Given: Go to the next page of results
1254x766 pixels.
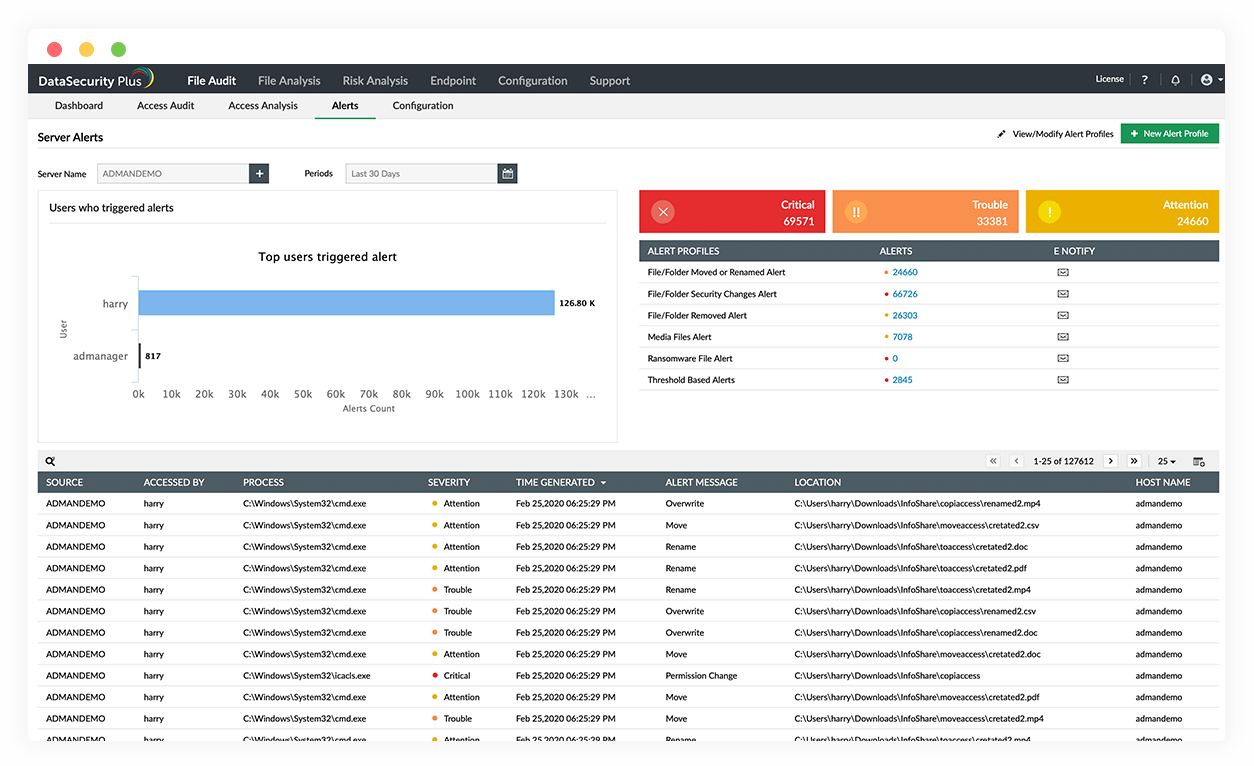Looking at the screenshot, I should tap(1111, 461).
